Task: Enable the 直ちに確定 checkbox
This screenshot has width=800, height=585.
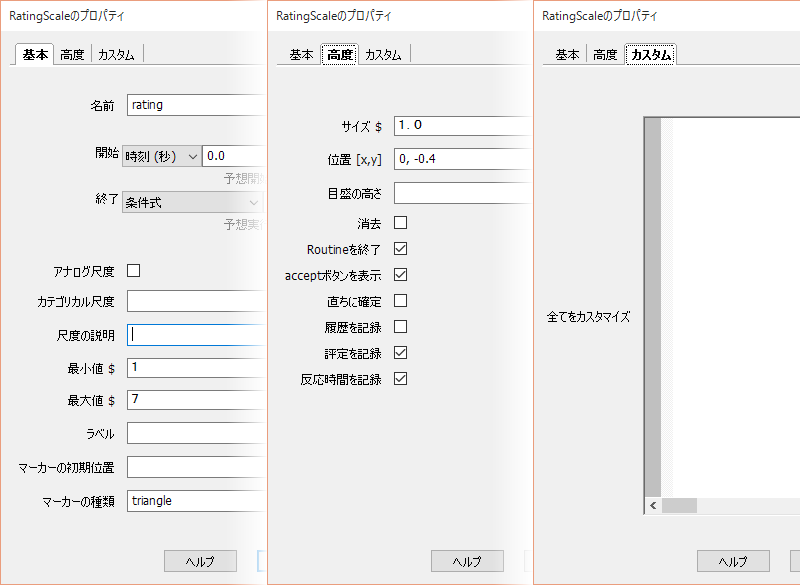Action: coord(401,301)
